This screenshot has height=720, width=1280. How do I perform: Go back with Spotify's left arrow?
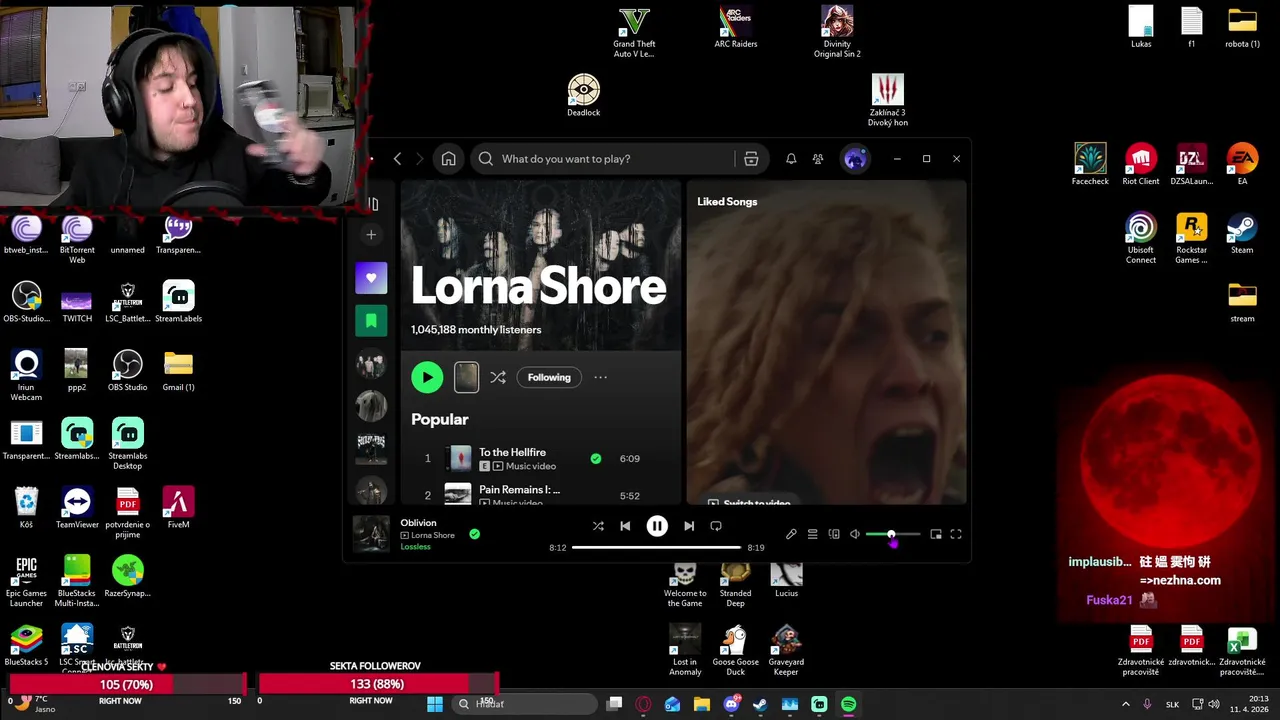[397, 159]
